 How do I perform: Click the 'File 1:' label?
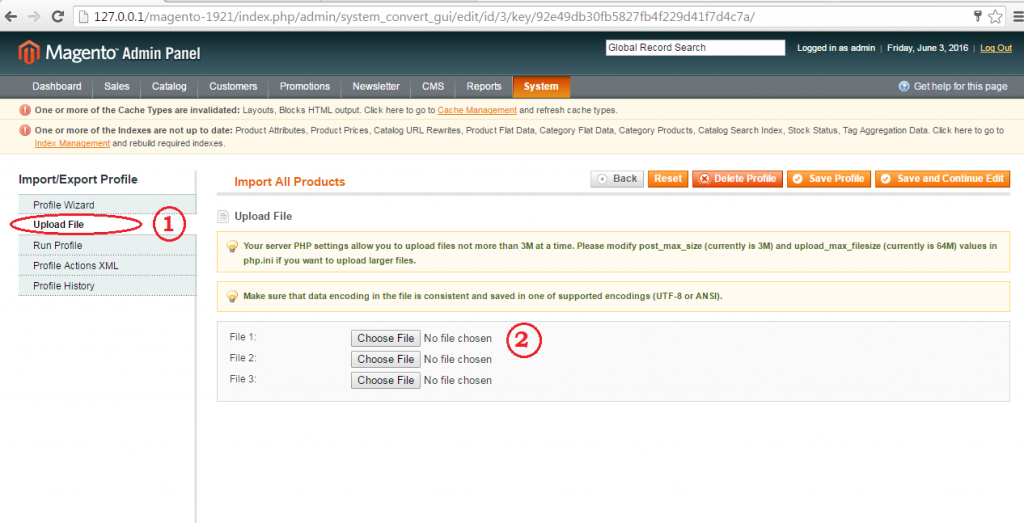tap(242, 337)
